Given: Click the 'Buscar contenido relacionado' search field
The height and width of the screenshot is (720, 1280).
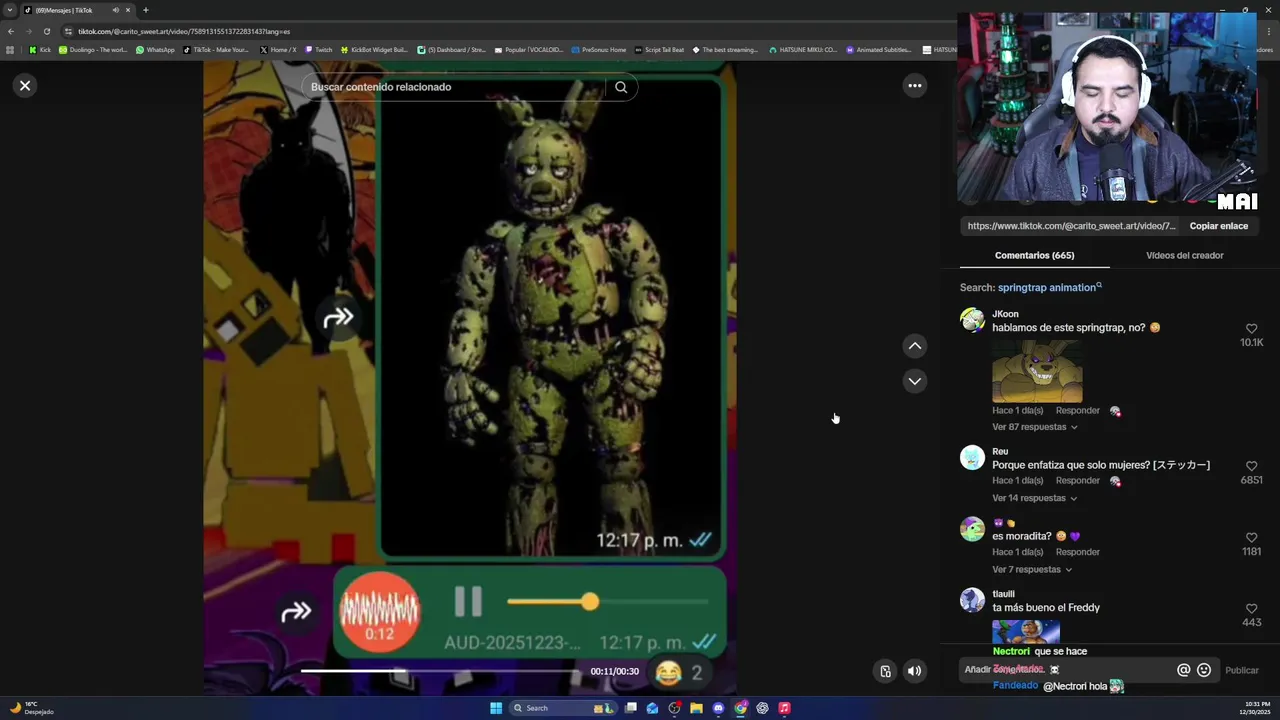Looking at the screenshot, I should coord(455,87).
